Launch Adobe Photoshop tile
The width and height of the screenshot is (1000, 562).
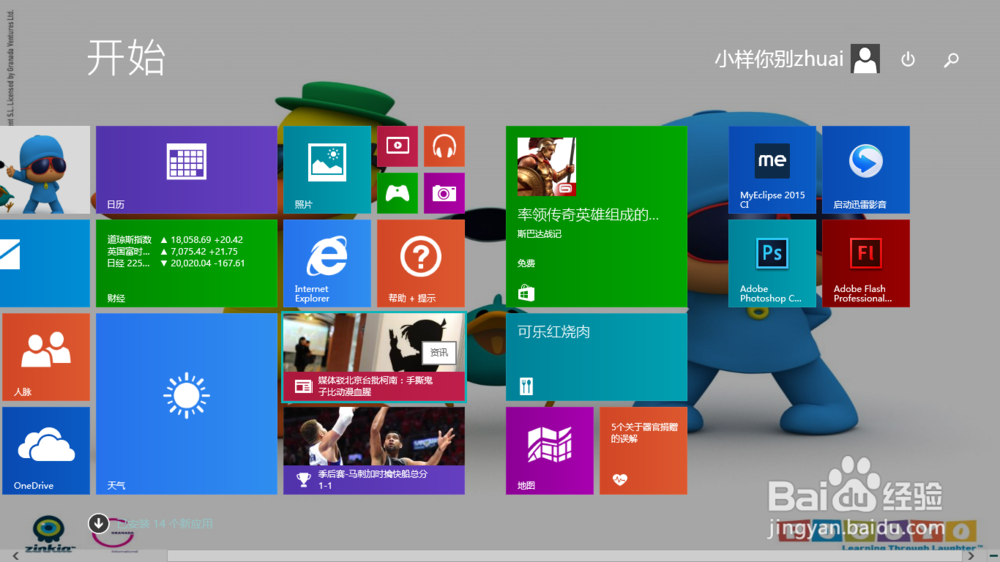772,263
